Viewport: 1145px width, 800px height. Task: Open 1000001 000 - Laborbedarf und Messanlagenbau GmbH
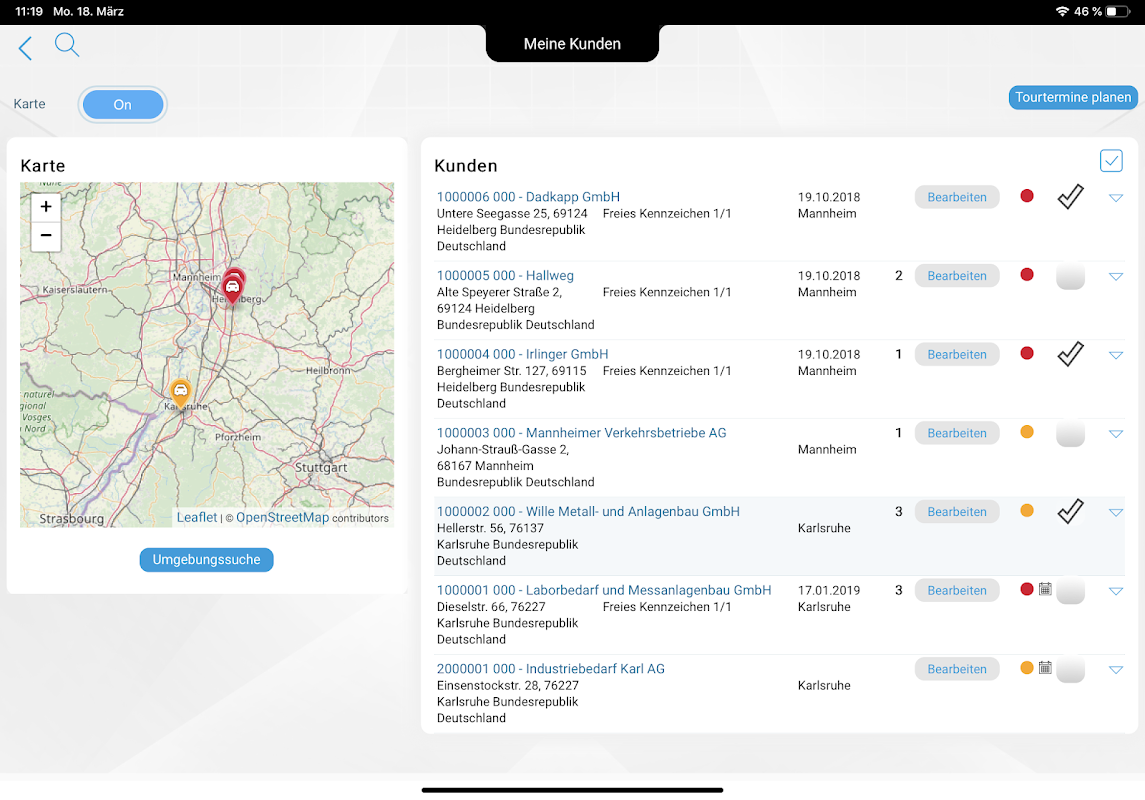(604, 590)
